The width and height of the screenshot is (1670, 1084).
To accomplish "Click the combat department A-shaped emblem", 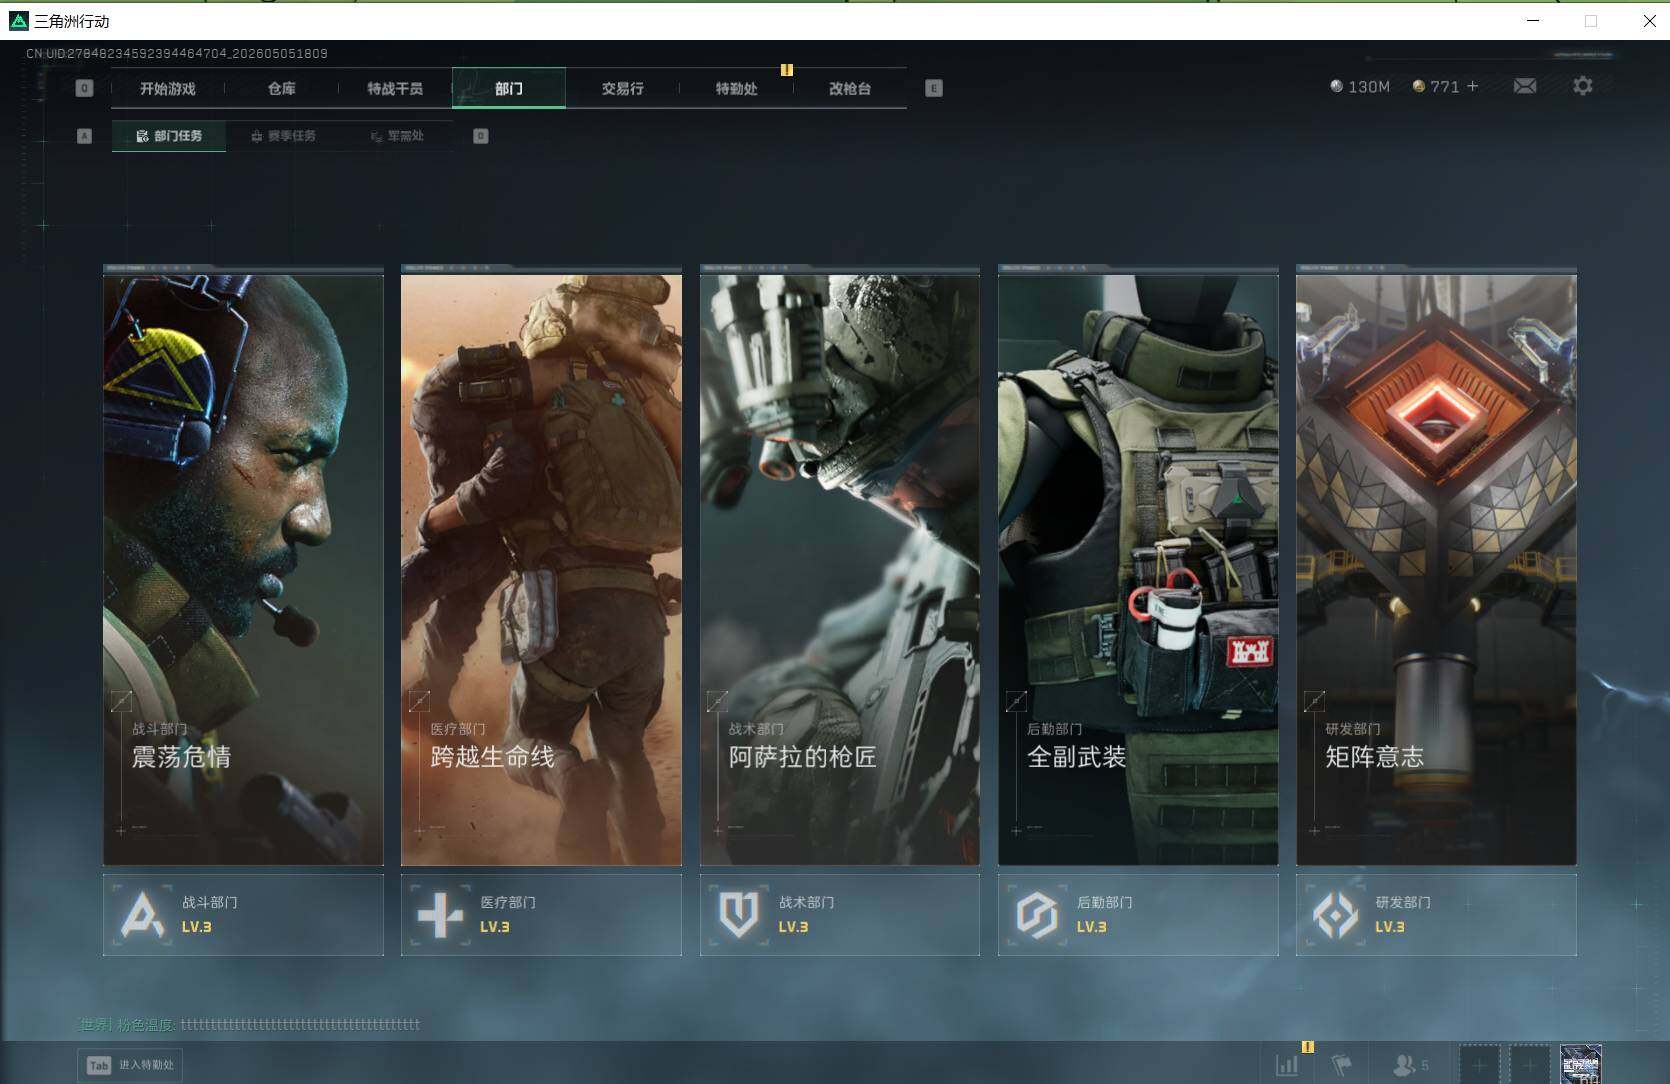I will coord(142,915).
